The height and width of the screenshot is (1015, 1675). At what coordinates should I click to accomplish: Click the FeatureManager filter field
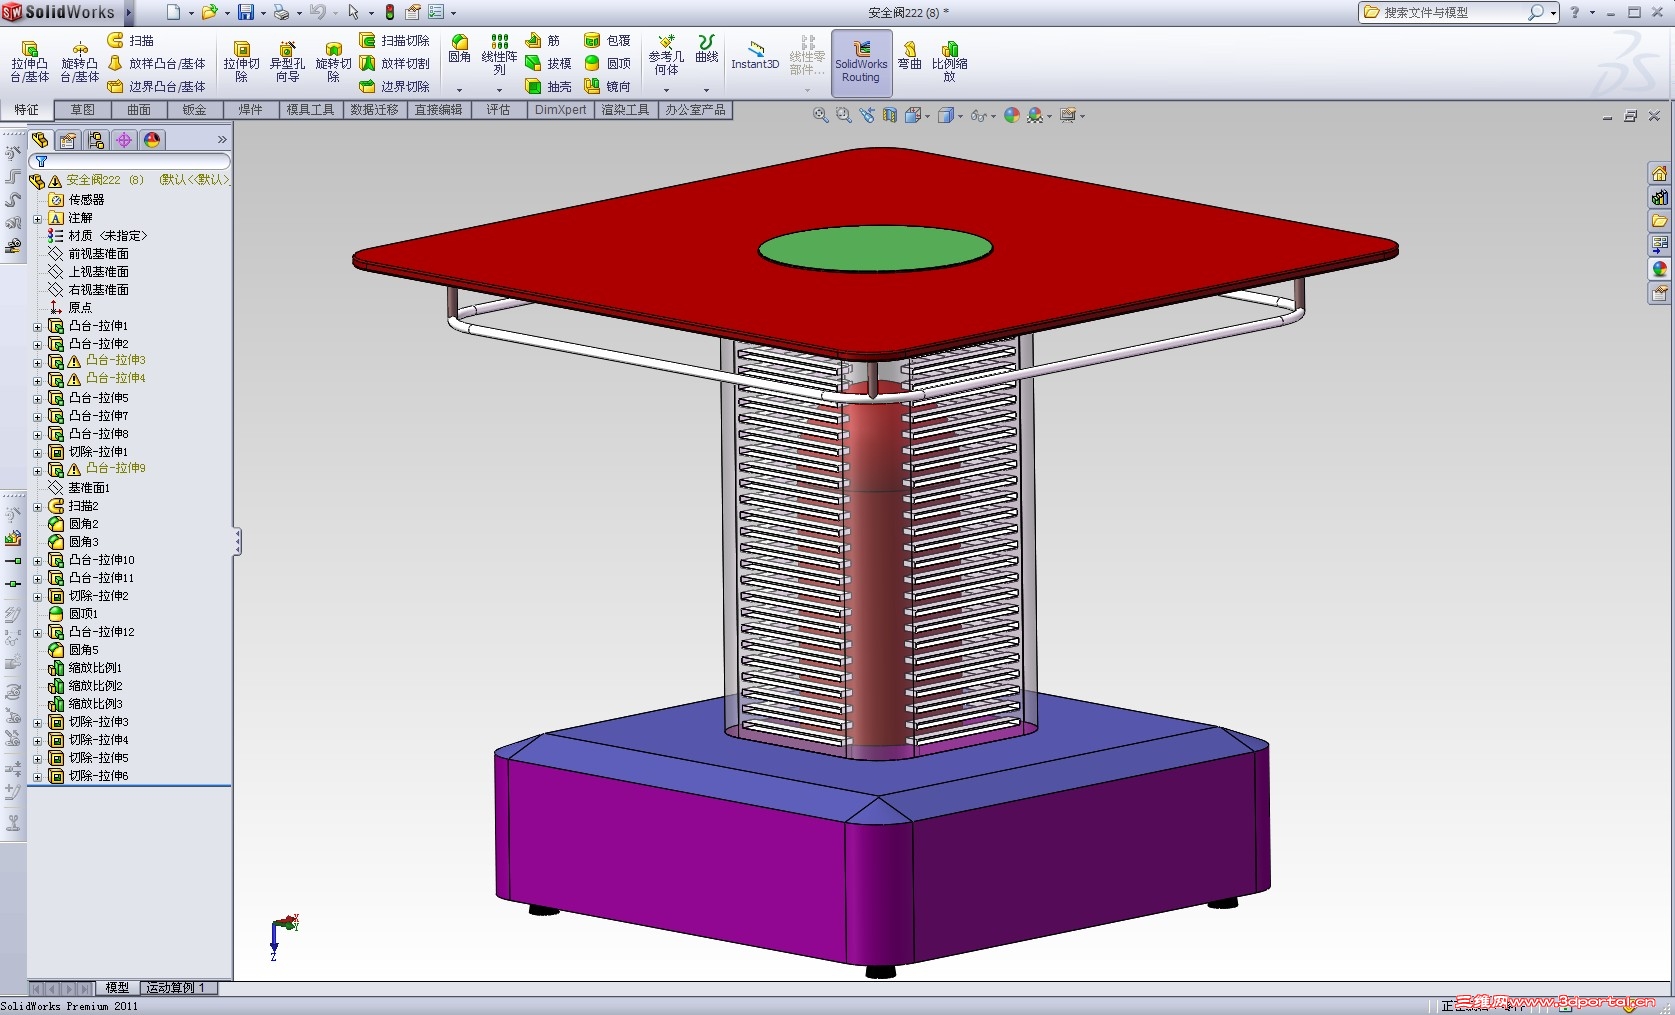click(x=130, y=161)
